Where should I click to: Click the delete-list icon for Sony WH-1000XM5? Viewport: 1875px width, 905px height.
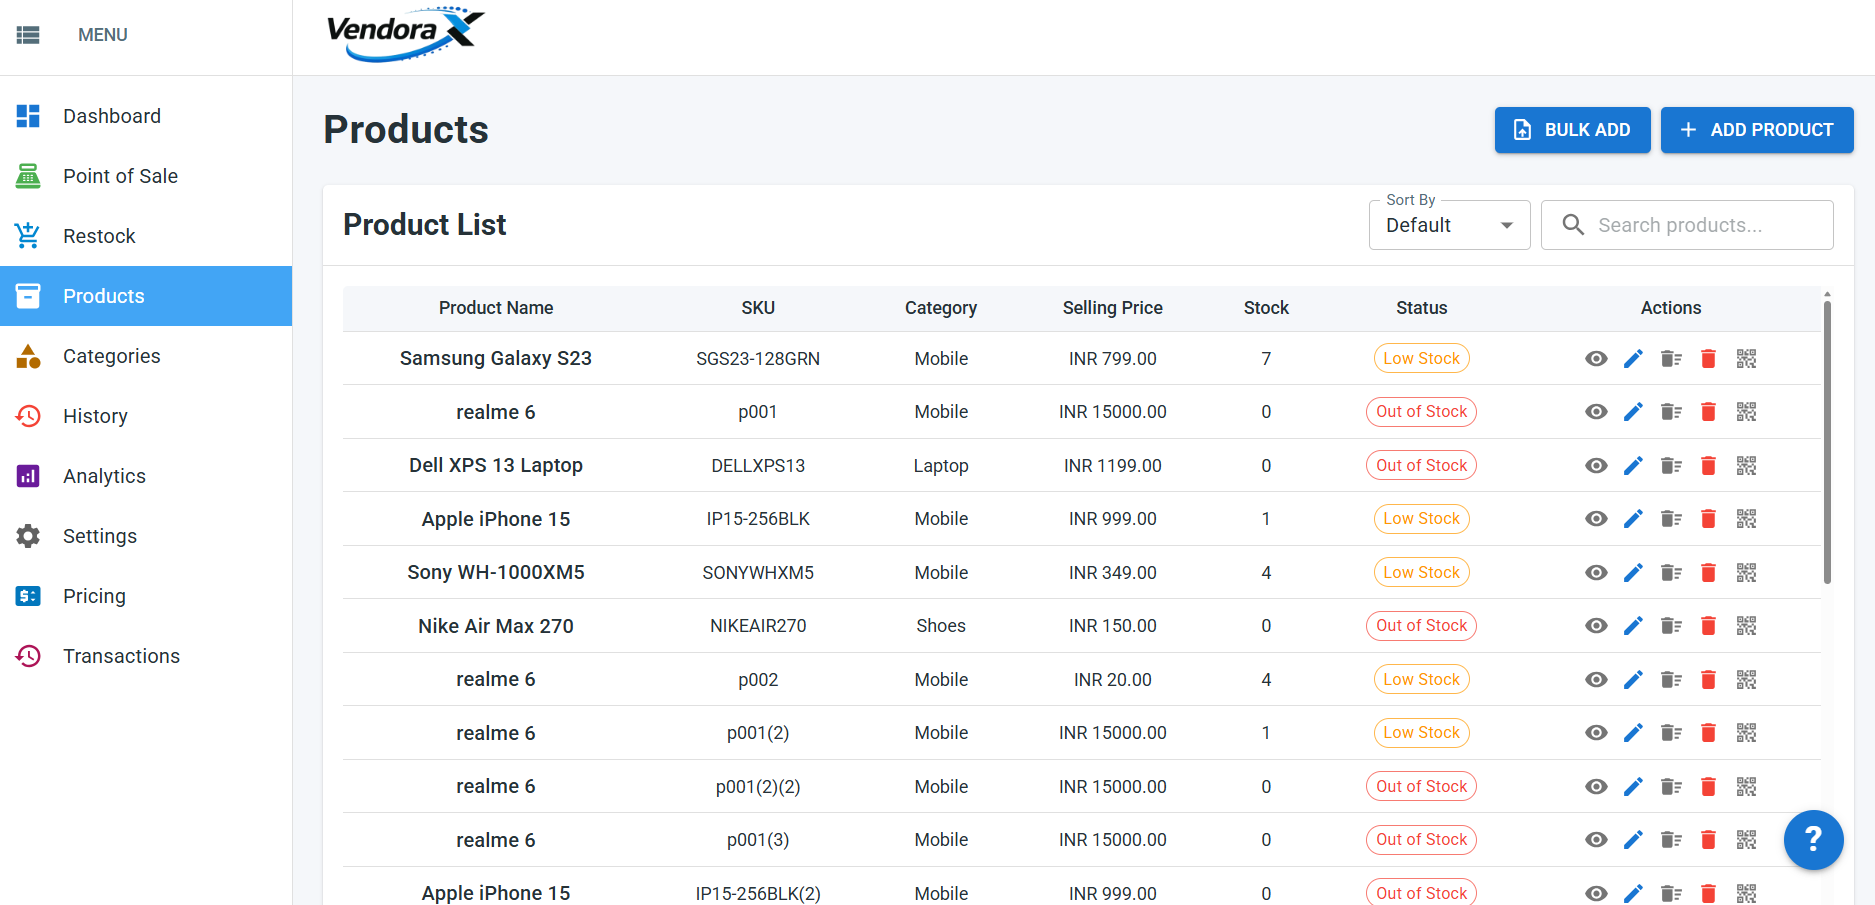click(1671, 573)
